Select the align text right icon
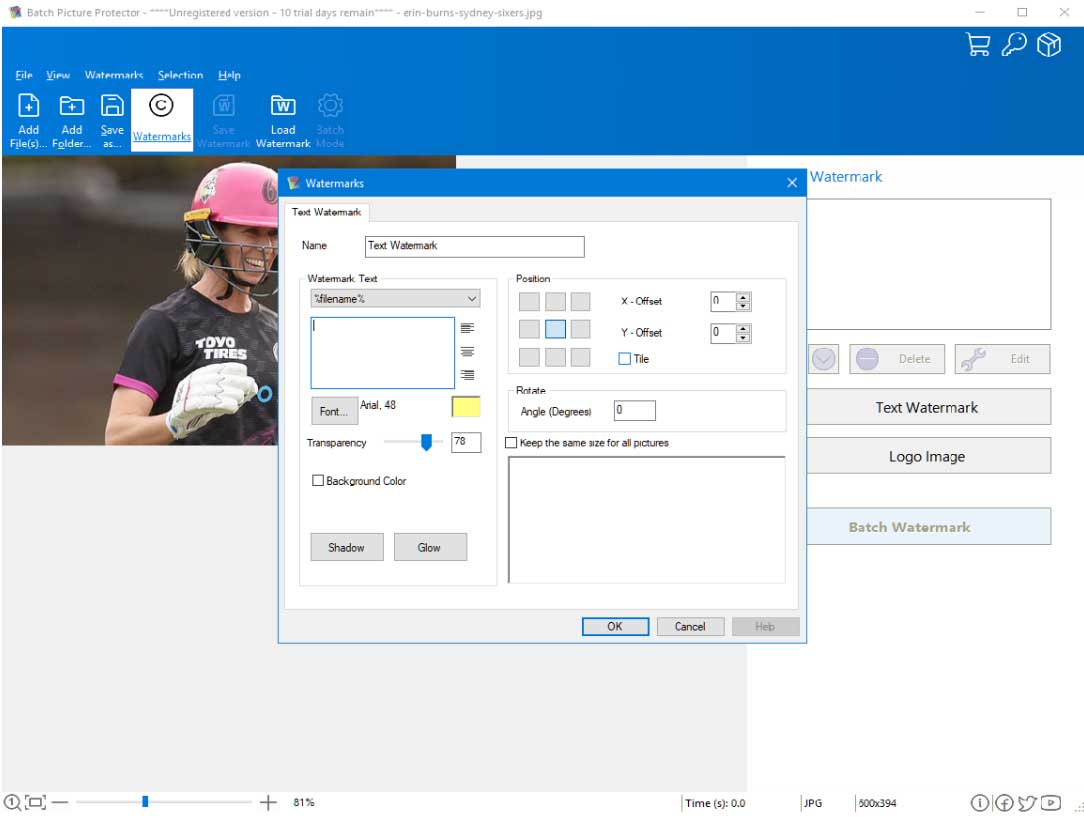This screenshot has width=1084, height=822. tap(467, 375)
